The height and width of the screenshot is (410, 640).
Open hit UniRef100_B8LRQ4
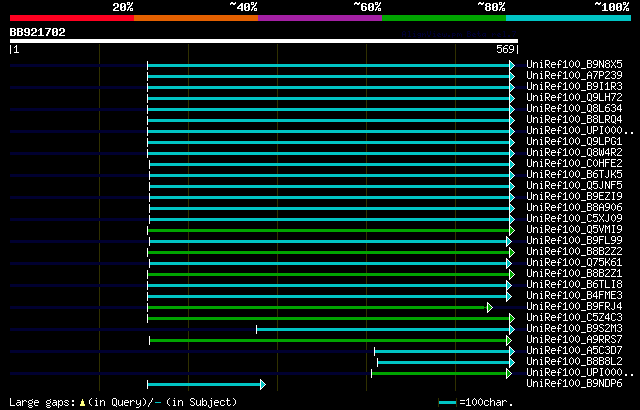tap(574, 120)
